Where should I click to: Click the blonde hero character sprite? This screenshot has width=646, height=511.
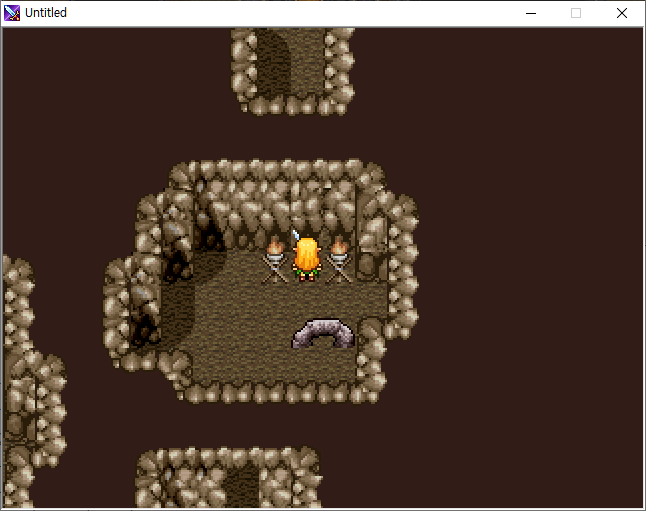coord(307,257)
